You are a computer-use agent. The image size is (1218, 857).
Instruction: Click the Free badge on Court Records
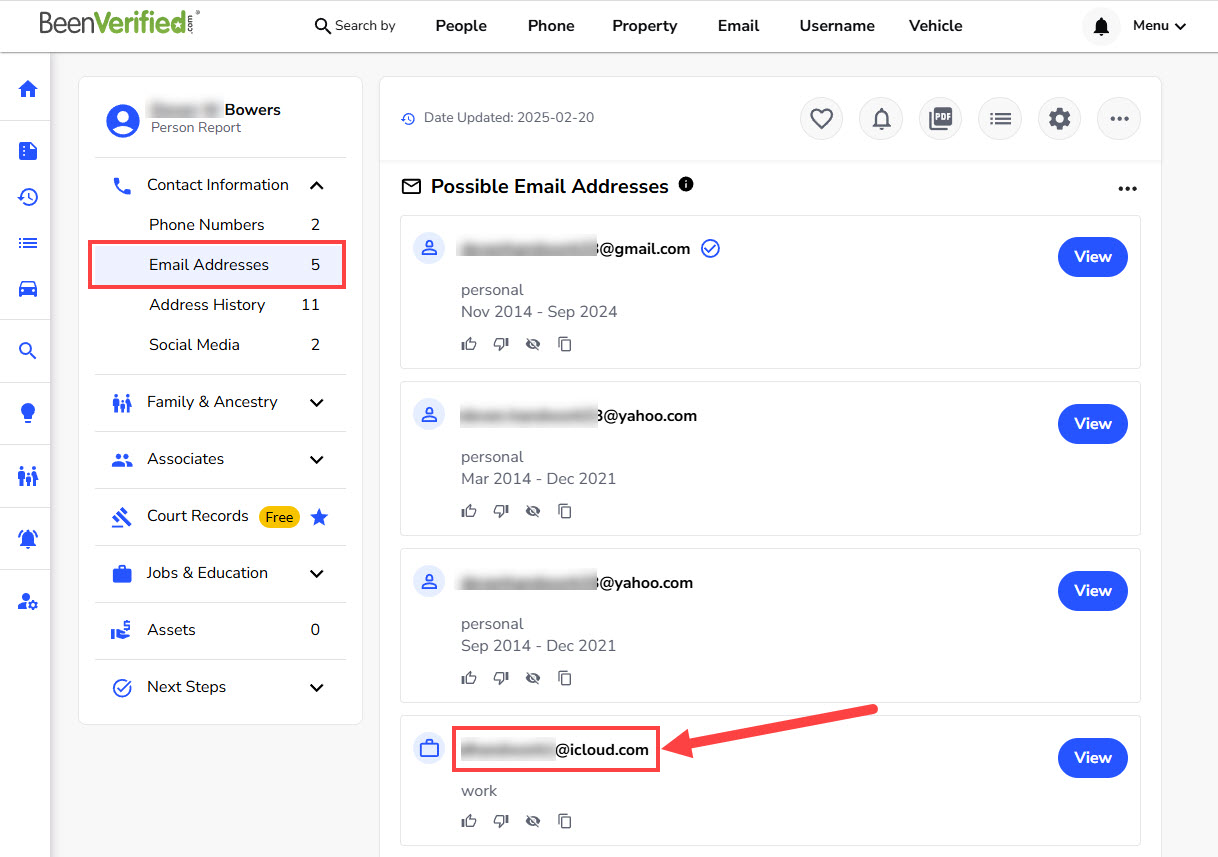click(x=279, y=517)
